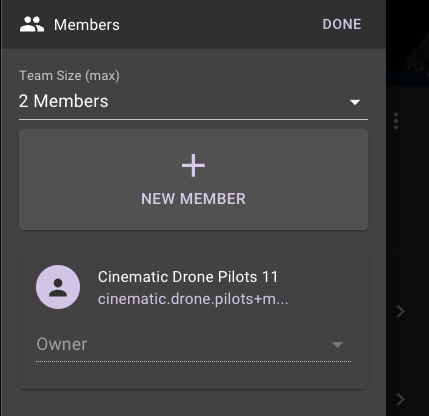
Task: Click the upper right-pointing chevron arrow
Action: 401,311
